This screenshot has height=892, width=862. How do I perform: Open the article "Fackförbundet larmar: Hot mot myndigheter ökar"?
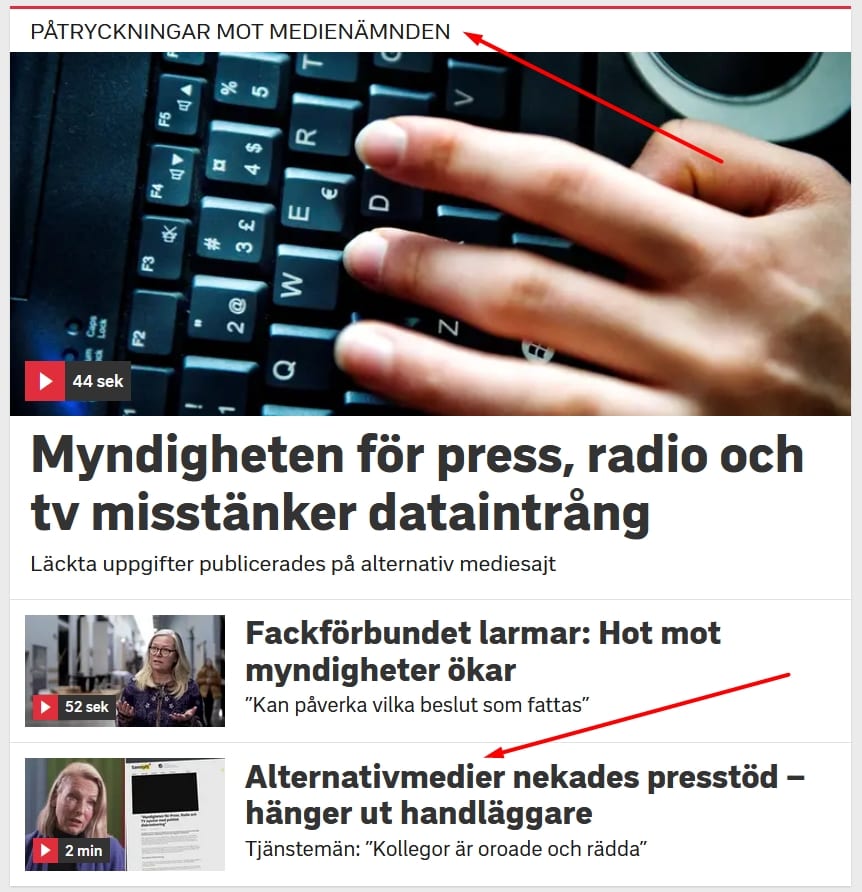tap(482, 651)
